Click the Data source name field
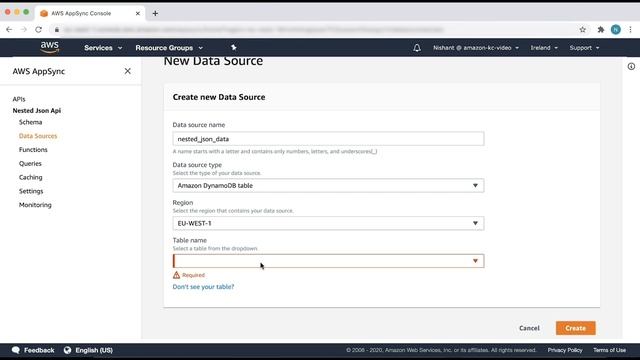The width and height of the screenshot is (640, 360). 328,139
